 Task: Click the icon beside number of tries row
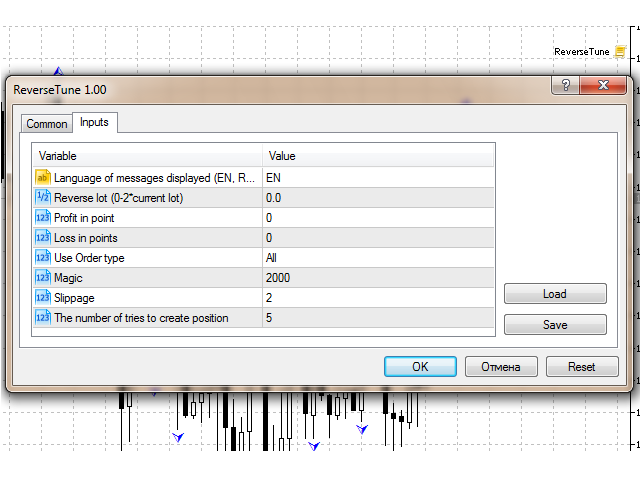[x=43, y=317]
